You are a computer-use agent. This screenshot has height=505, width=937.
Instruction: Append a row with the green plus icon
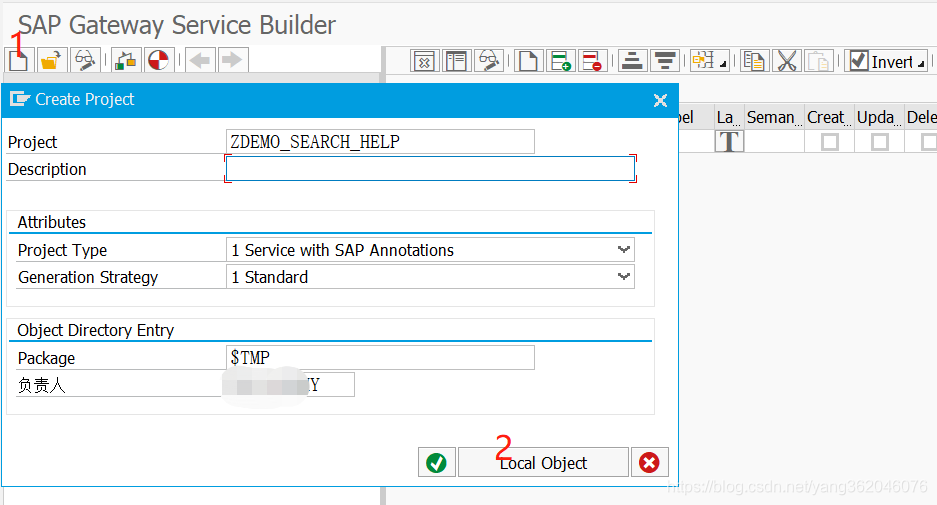click(x=561, y=61)
